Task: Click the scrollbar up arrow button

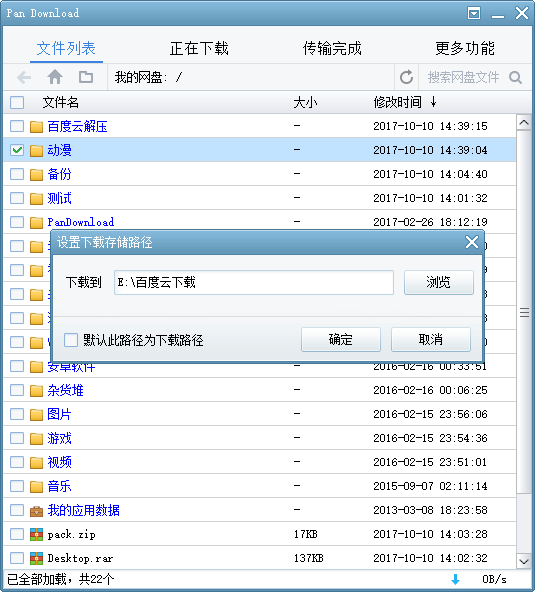Action: pos(524,123)
